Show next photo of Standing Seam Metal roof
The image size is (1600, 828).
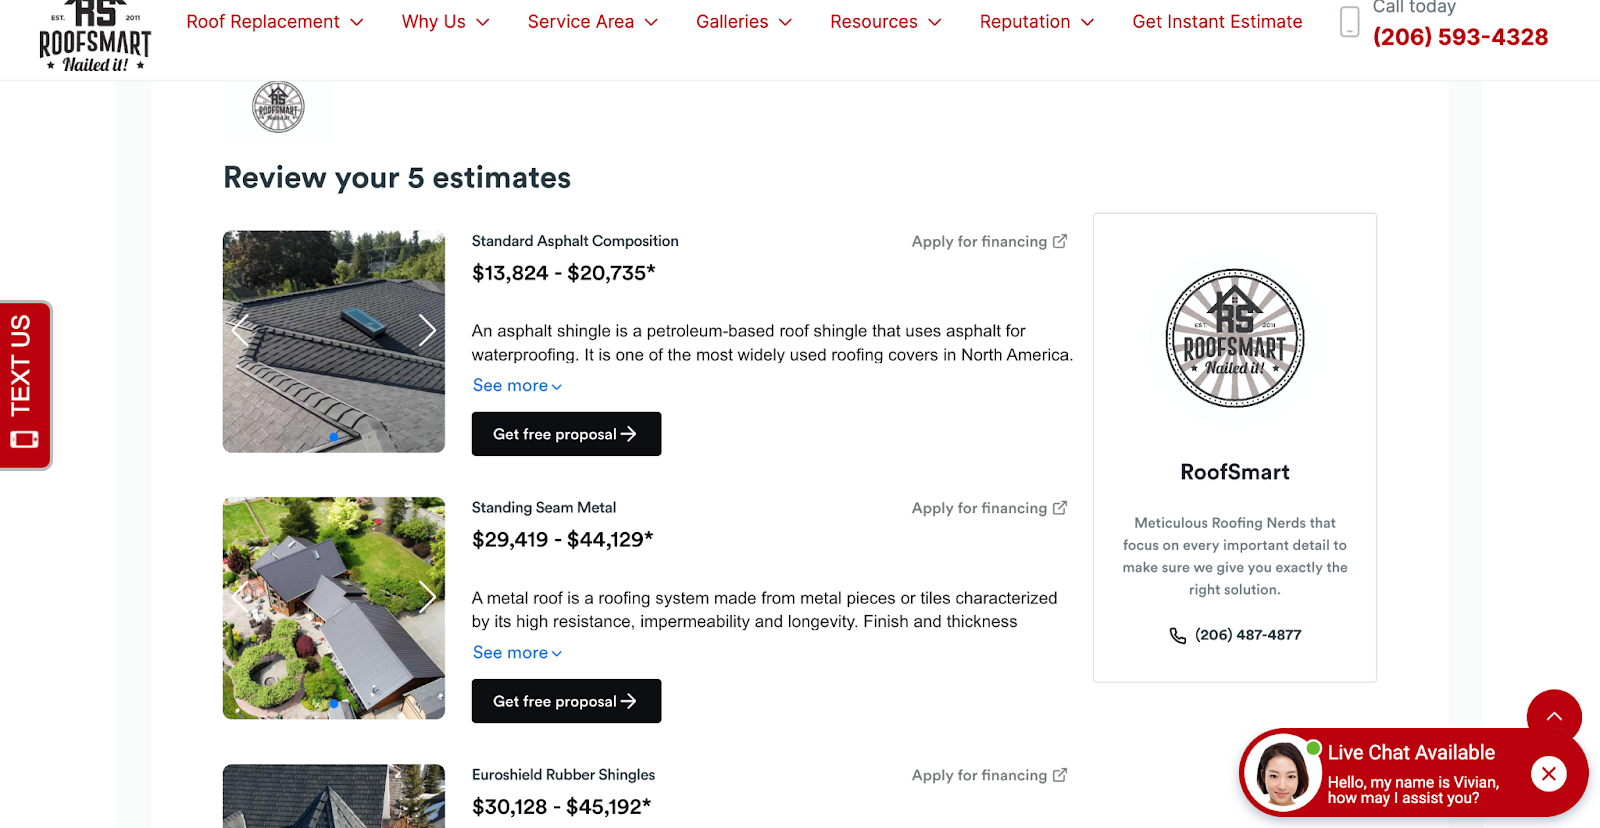(427, 597)
